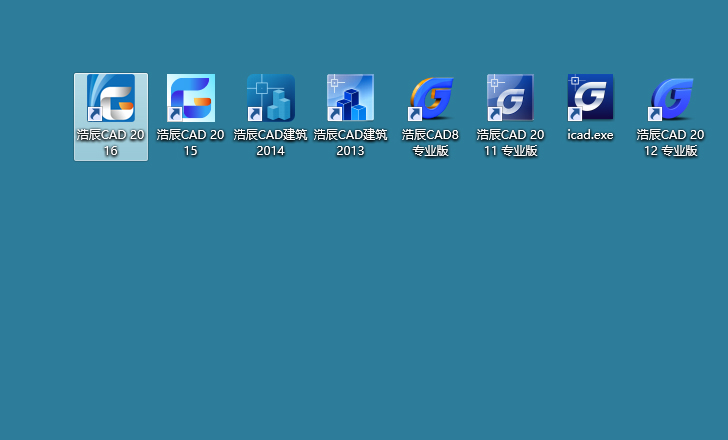Screen dimensions: 728x440
Task: Click the label text "浩辰CAD 20 16"
Action: click(110, 142)
